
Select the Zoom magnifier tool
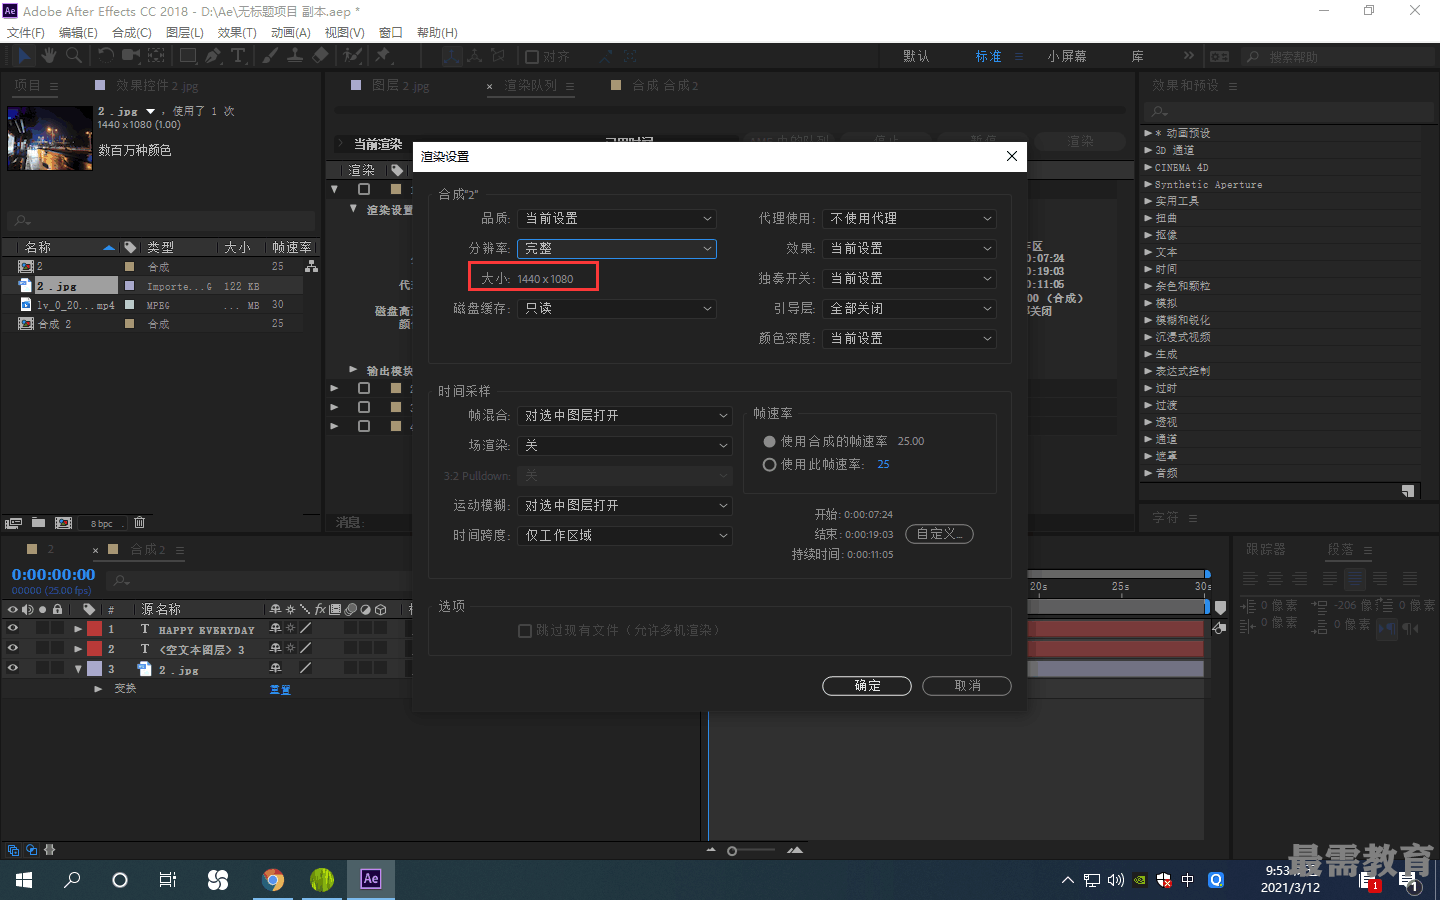pos(73,56)
